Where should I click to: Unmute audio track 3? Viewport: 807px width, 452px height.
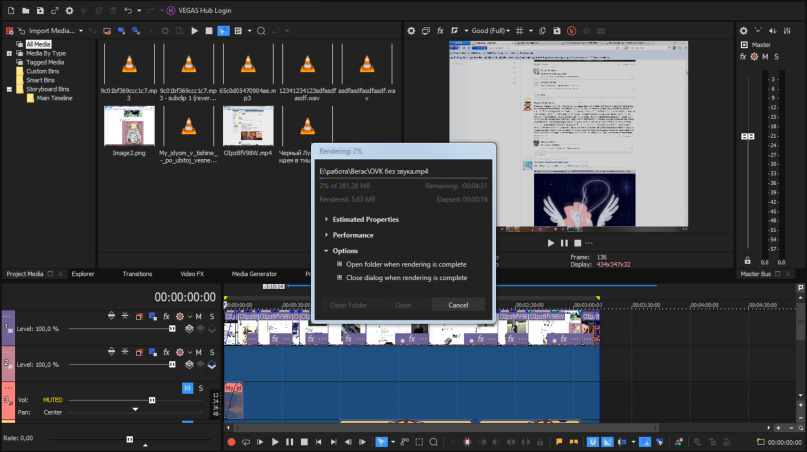(187, 388)
